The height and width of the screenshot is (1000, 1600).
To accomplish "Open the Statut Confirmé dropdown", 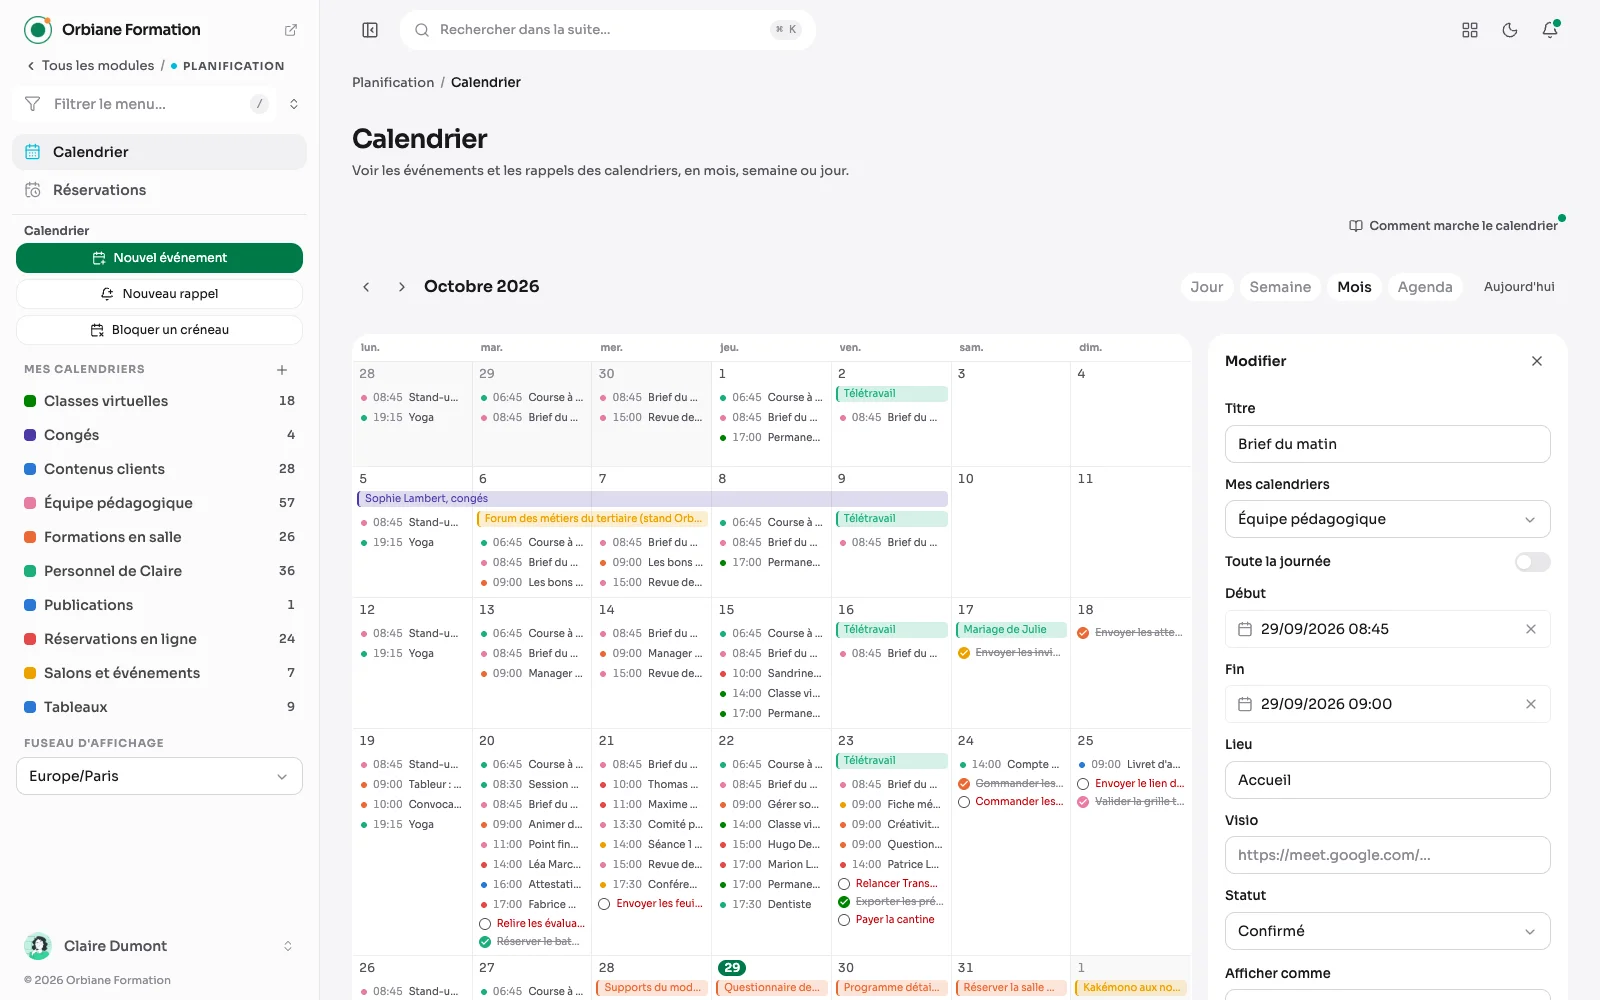I will [1387, 931].
